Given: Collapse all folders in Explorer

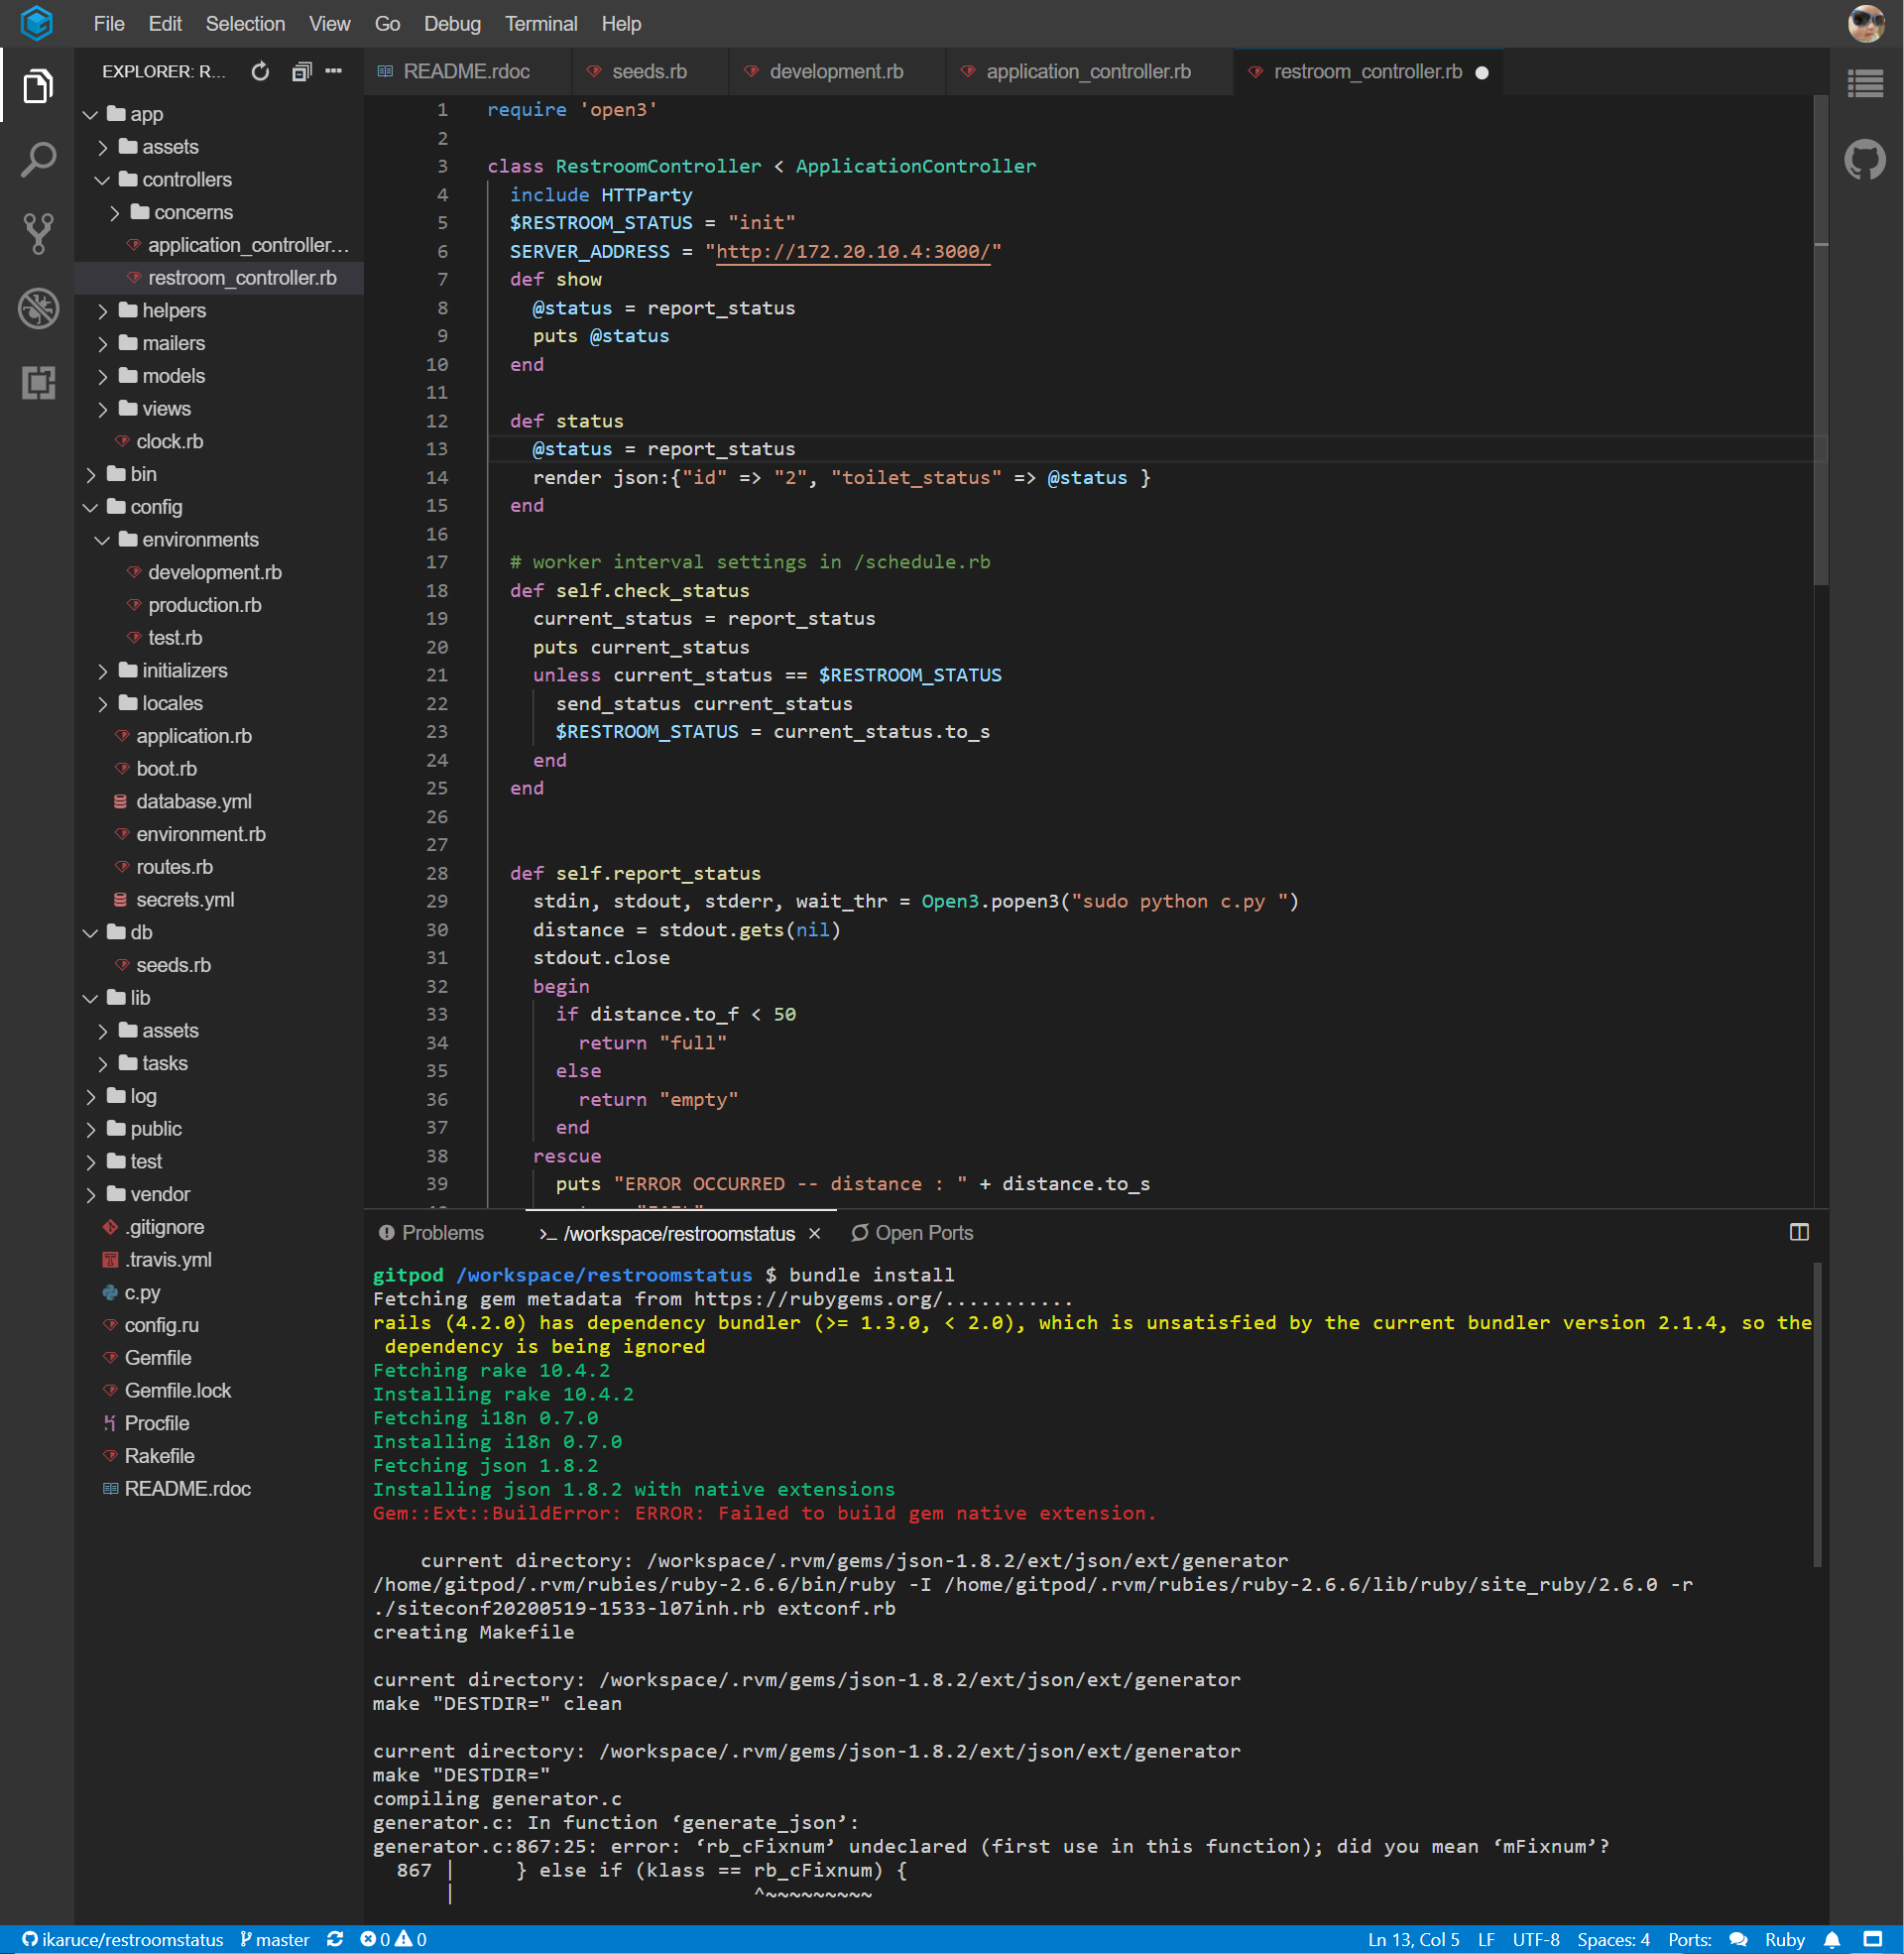Looking at the screenshot, I should tap(301, 71).
